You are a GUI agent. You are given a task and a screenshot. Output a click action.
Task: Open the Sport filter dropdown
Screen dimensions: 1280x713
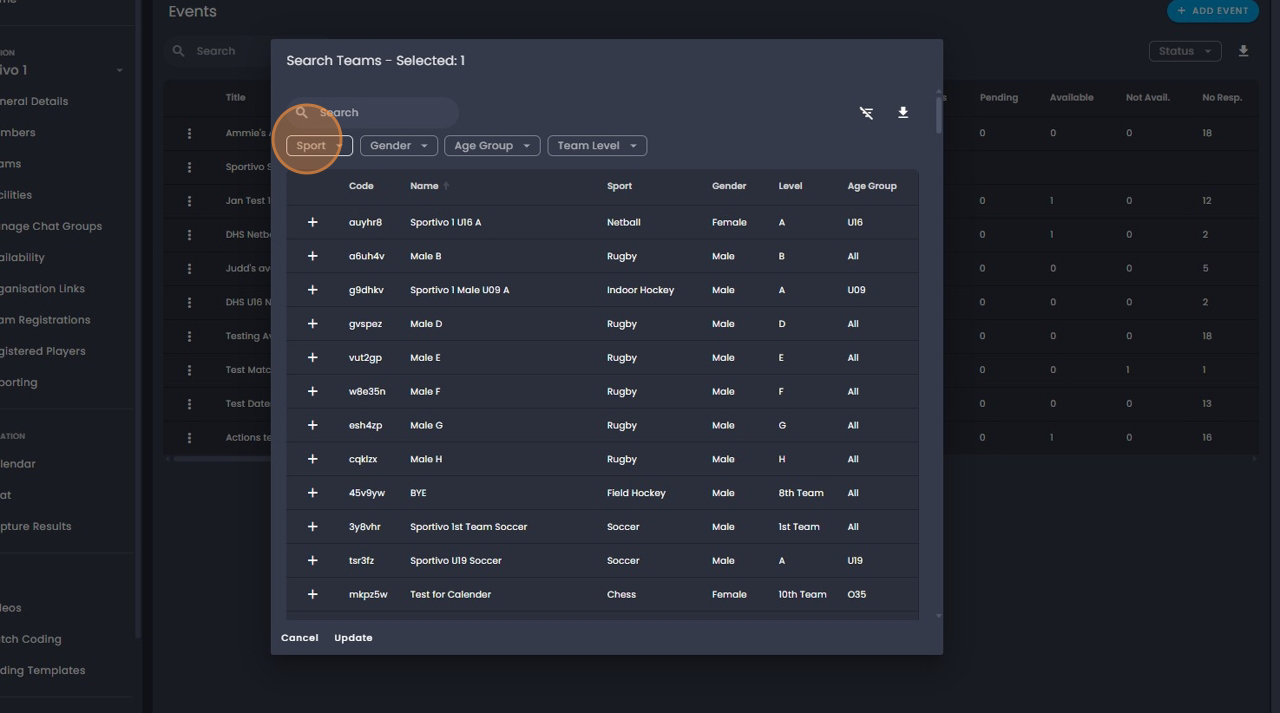click(319, 146)
